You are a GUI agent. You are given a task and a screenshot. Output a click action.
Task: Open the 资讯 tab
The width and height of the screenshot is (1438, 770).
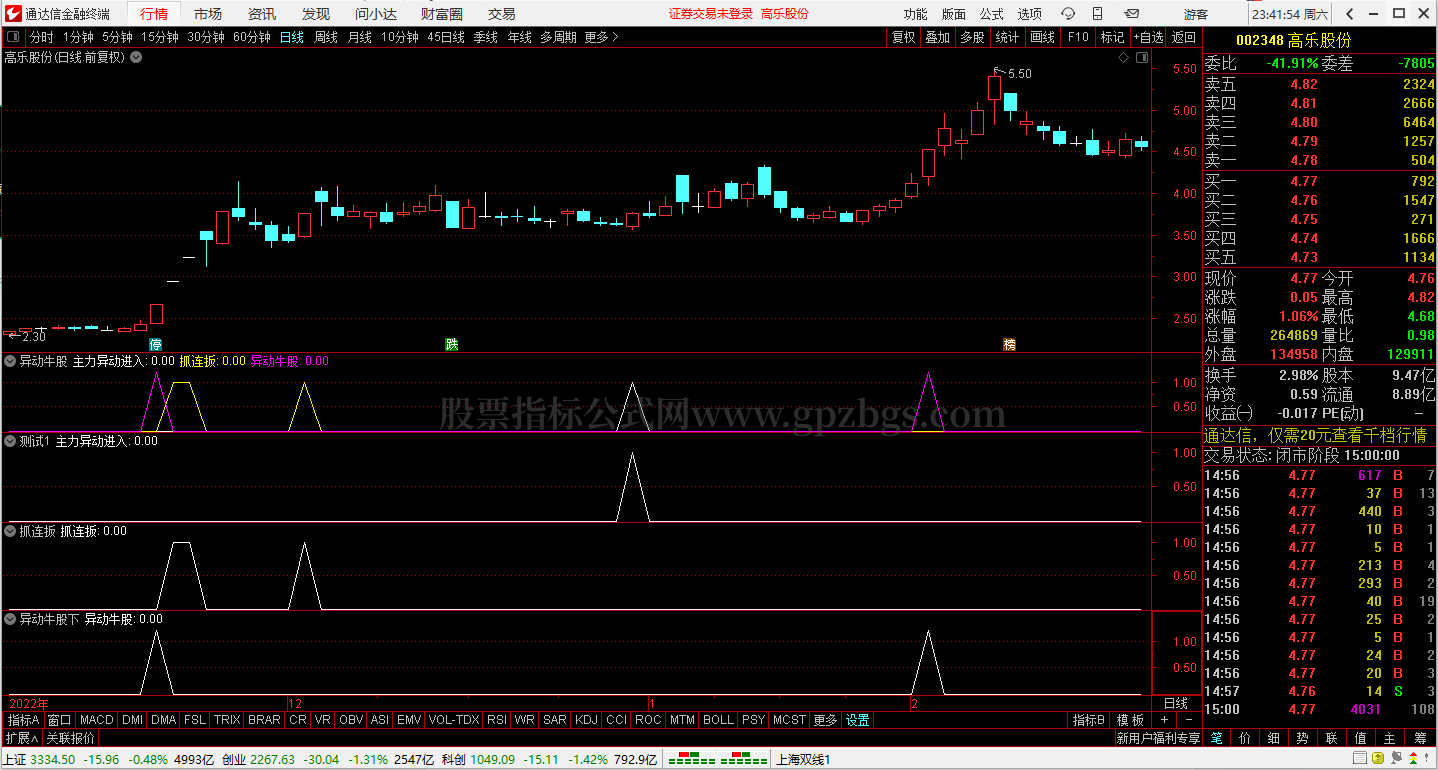tap(262, 14)
